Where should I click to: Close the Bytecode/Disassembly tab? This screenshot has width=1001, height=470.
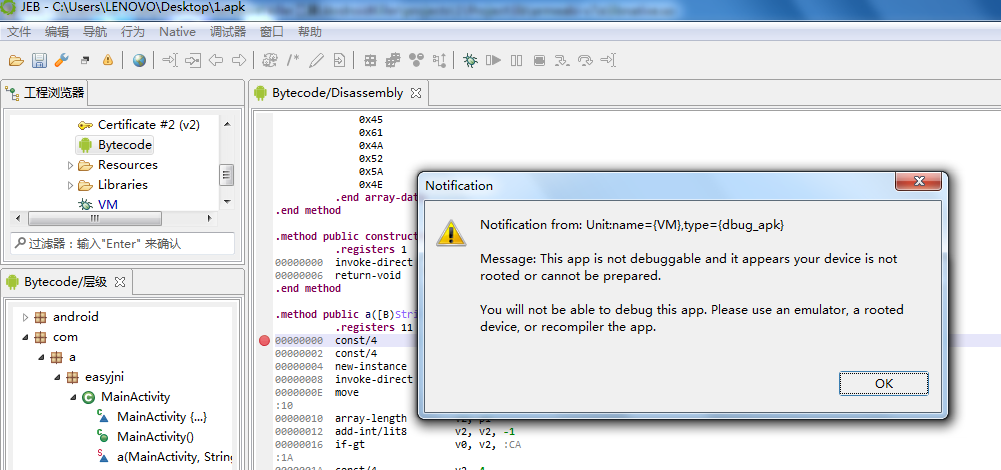click(x=416, y=93)
